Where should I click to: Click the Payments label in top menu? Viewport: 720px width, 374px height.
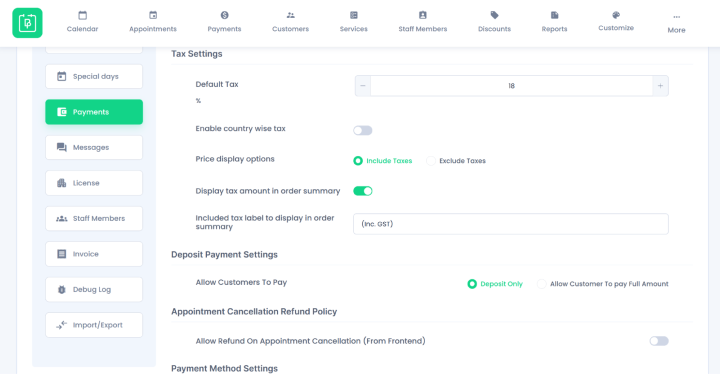[225, 29]
